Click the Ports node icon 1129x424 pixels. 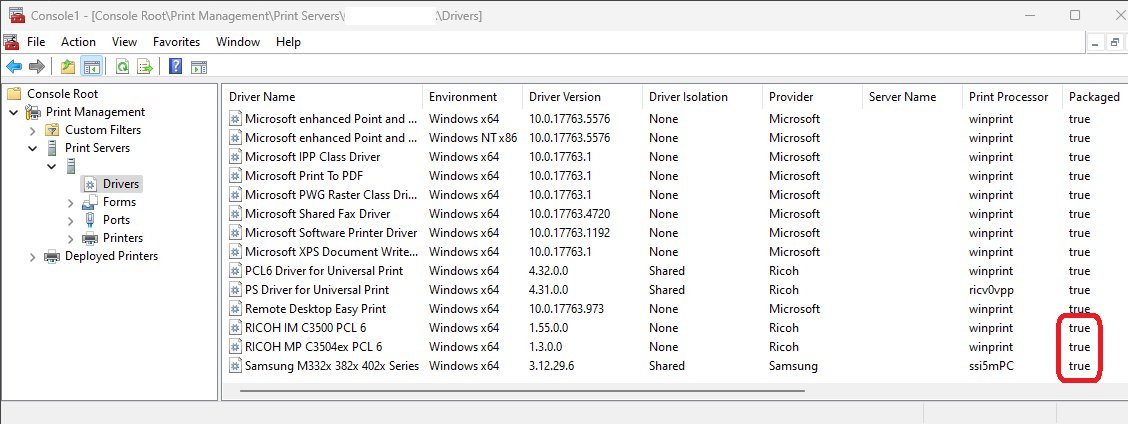coord(90,220)
